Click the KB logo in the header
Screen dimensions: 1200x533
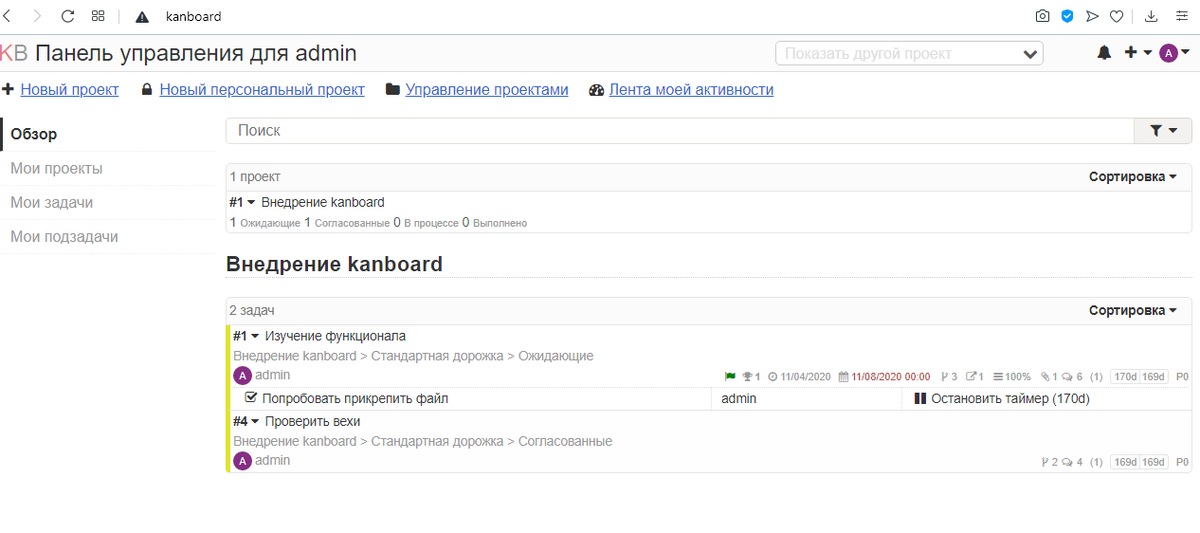point(14,53)
